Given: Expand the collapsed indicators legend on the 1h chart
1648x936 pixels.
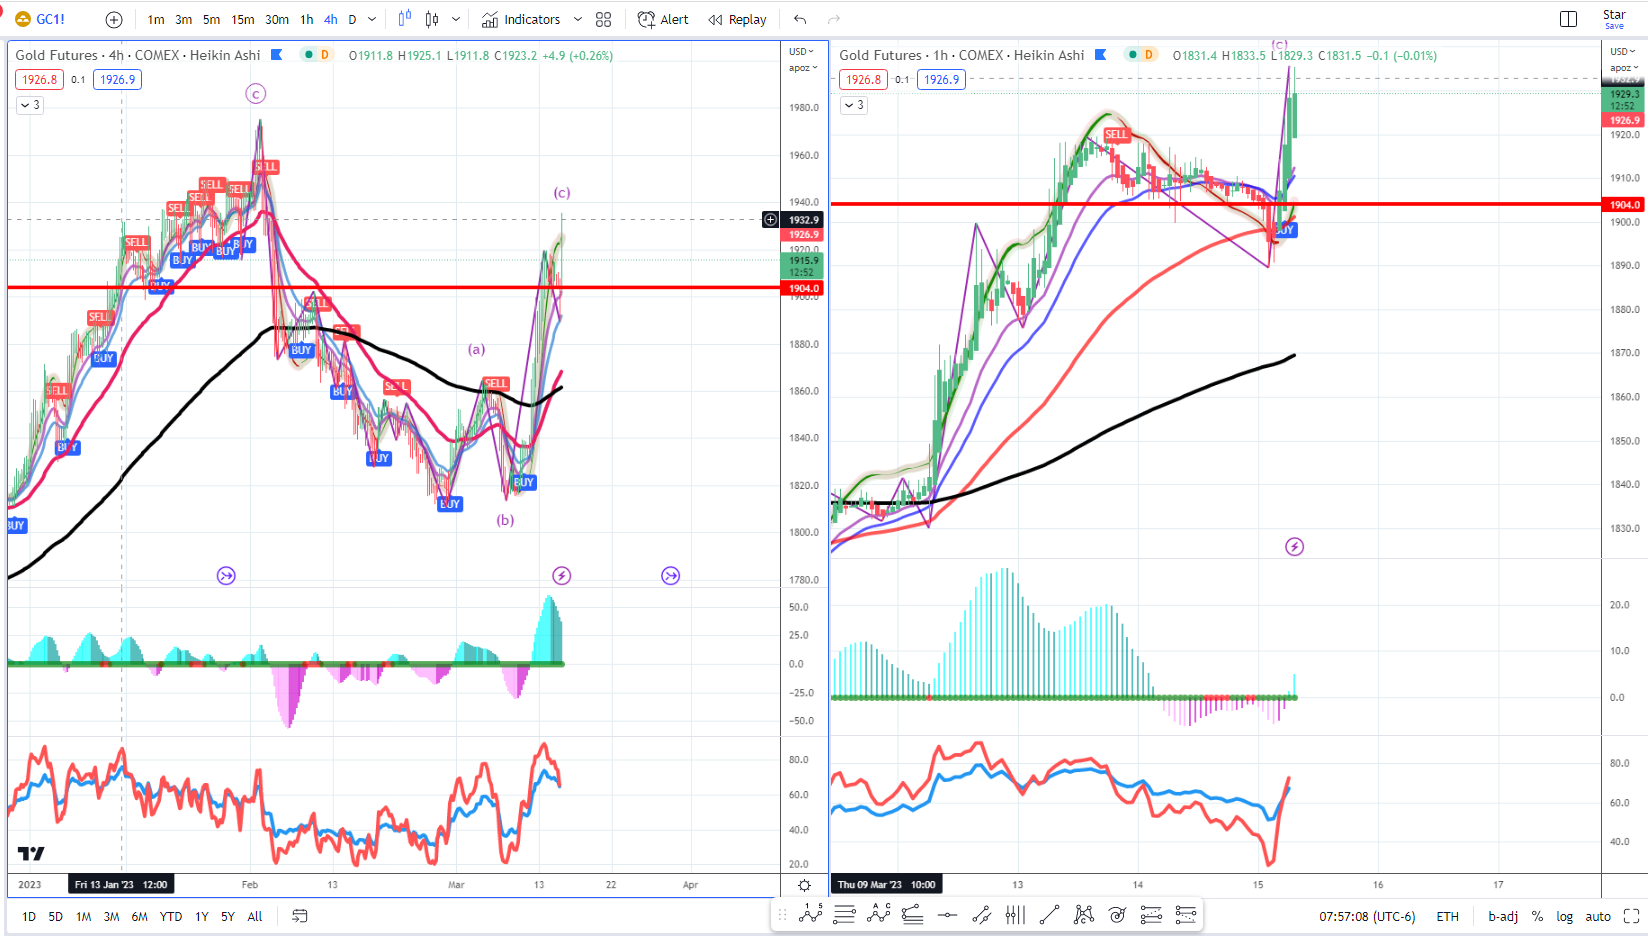Looking at the screenshot, I should pos(854,105).
